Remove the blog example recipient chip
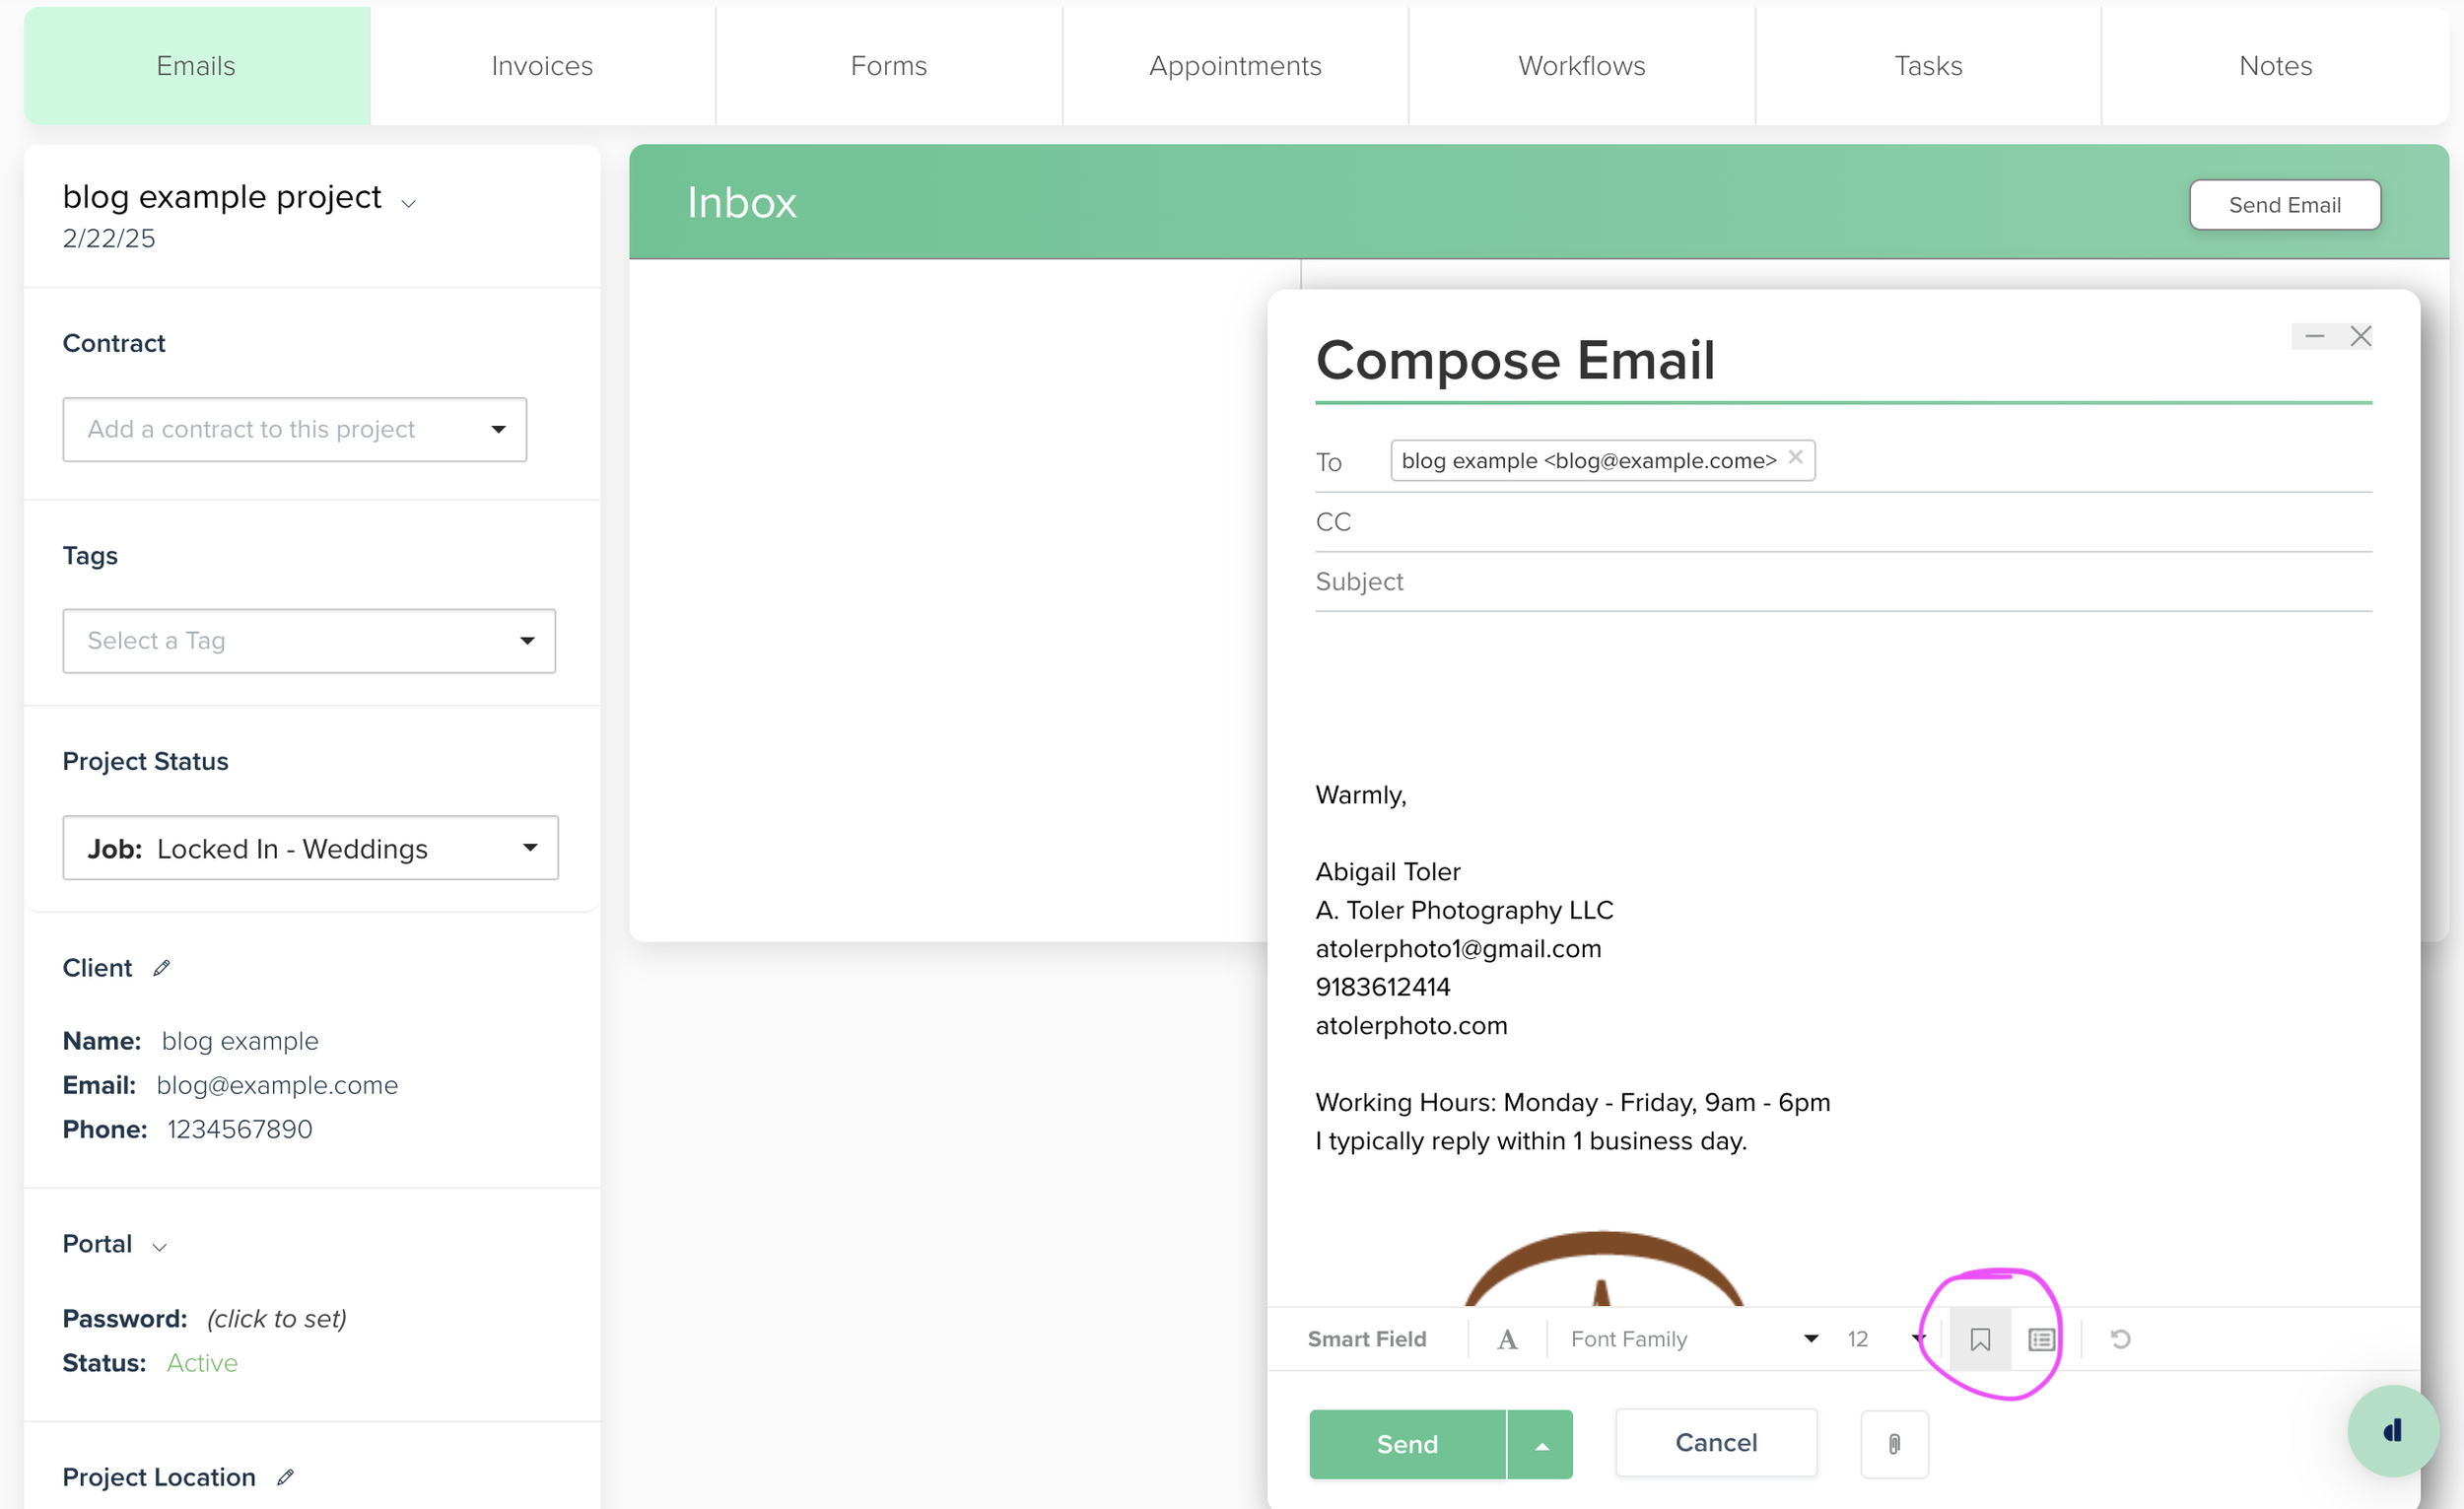Screen dimensions: 2464x1509 click(1795, 457)
